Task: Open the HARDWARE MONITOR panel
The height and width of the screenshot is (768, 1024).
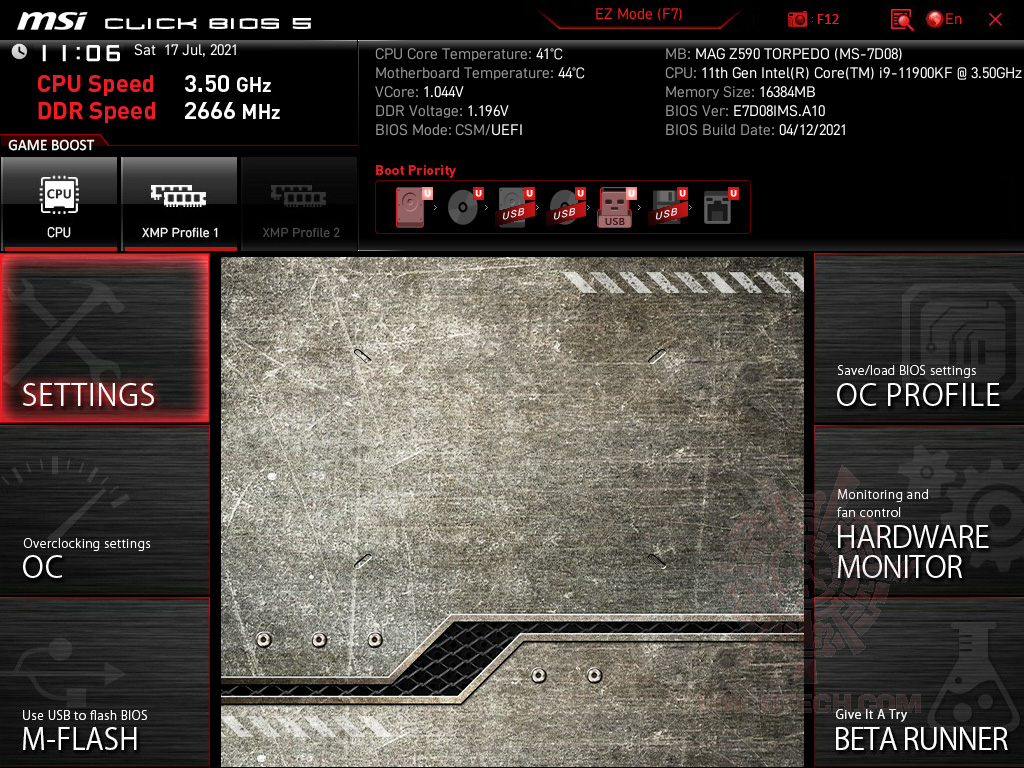Action: pos(920,512)
